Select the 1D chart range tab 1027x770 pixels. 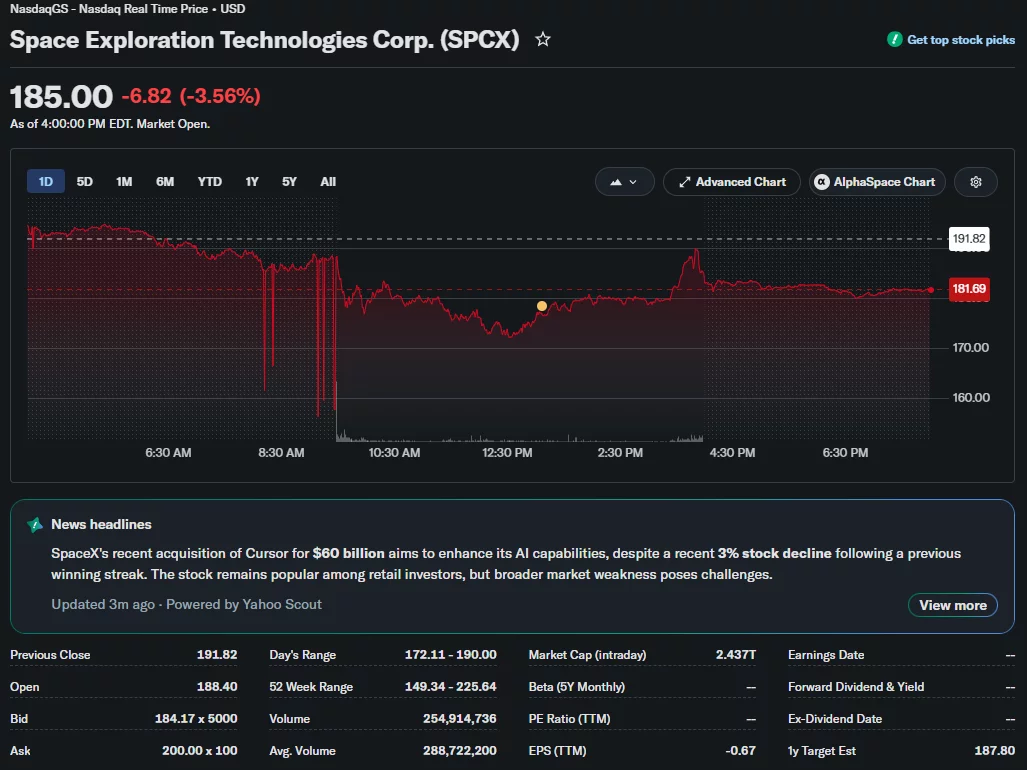[x=45, y=181]
